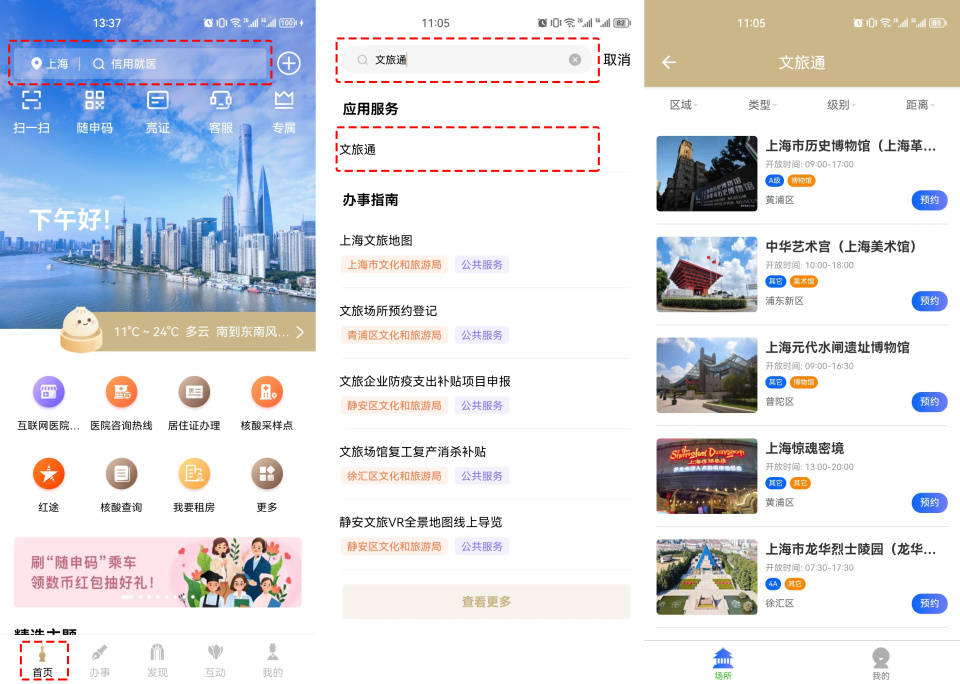This screenshot has width=960, height=684.
Task: Expand the 区域 filter dropdown
Action: [684, 105]
